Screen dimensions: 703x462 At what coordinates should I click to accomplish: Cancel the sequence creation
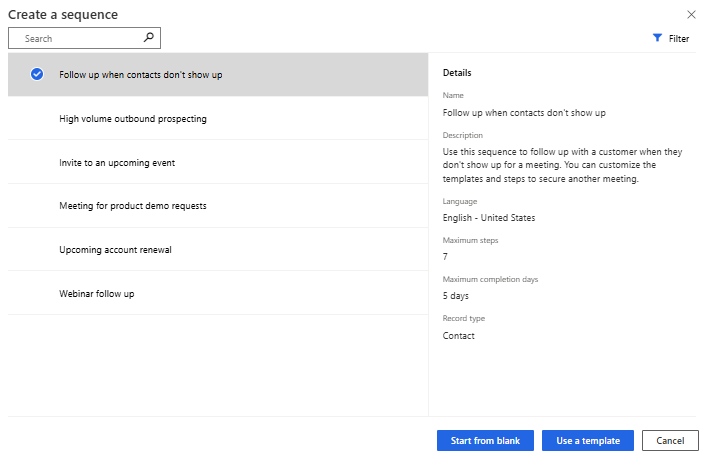670,441
